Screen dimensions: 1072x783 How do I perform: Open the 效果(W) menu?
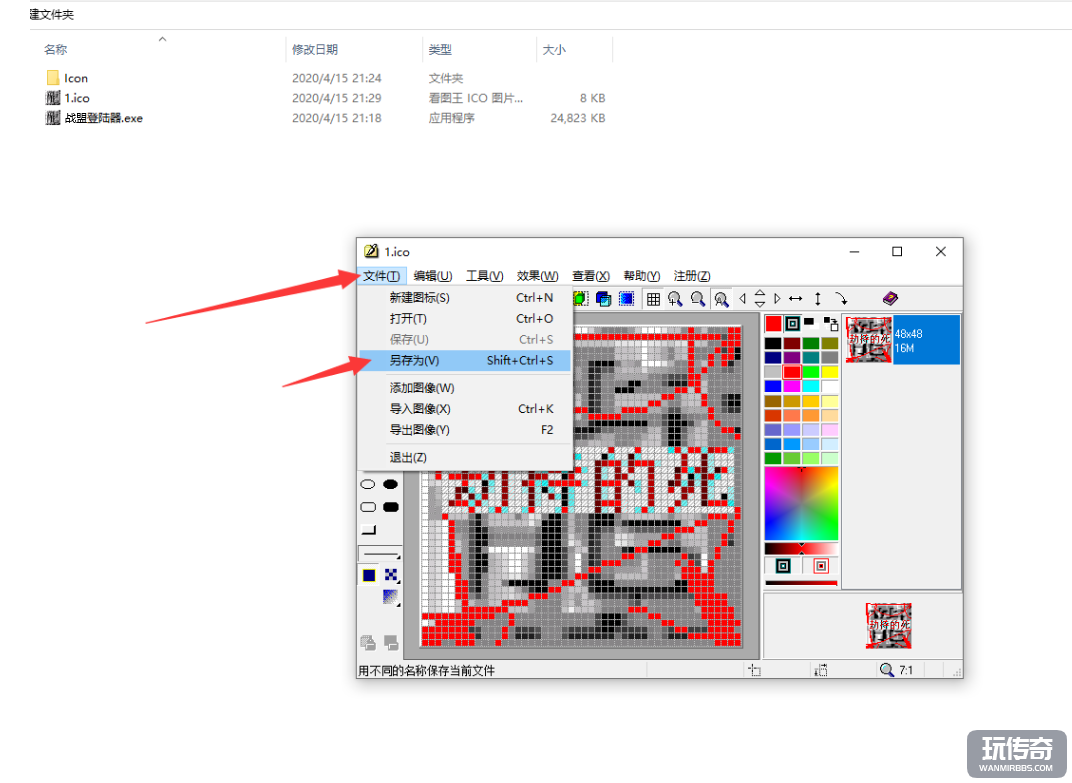(537, 276)
